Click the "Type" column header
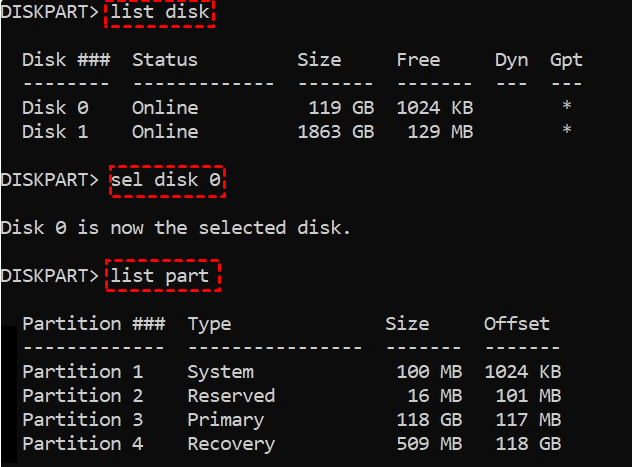Screen dimensions: 632x467 (x=209, y=323)
